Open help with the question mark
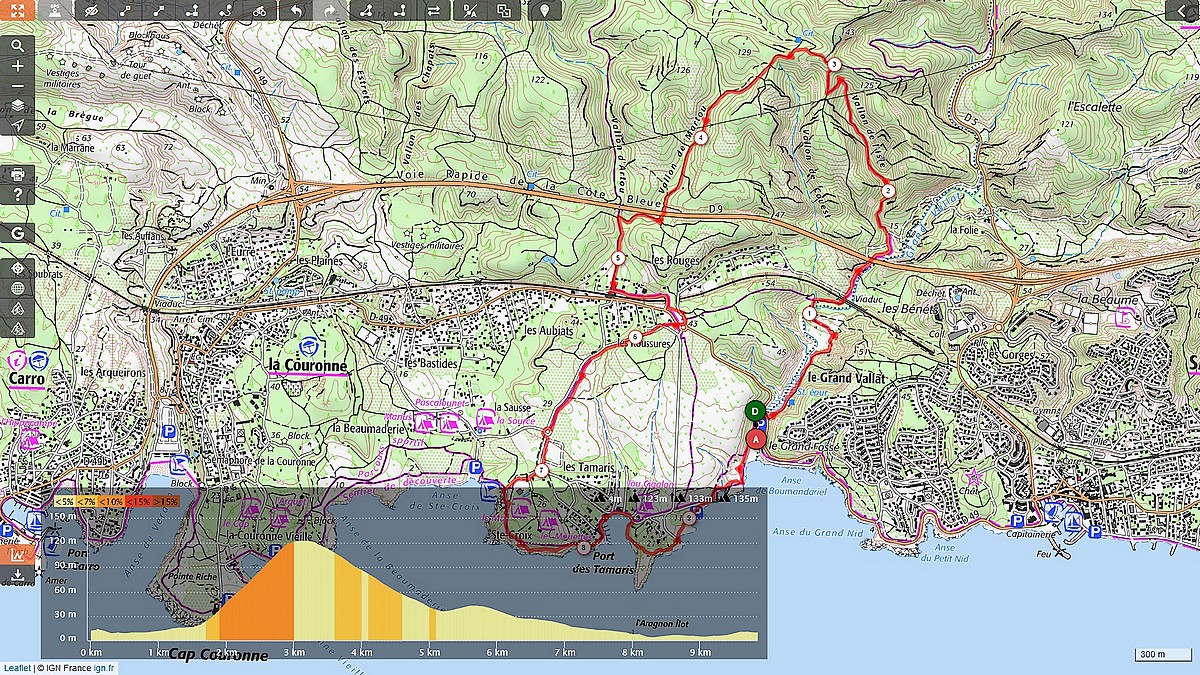 click(17, 194)
